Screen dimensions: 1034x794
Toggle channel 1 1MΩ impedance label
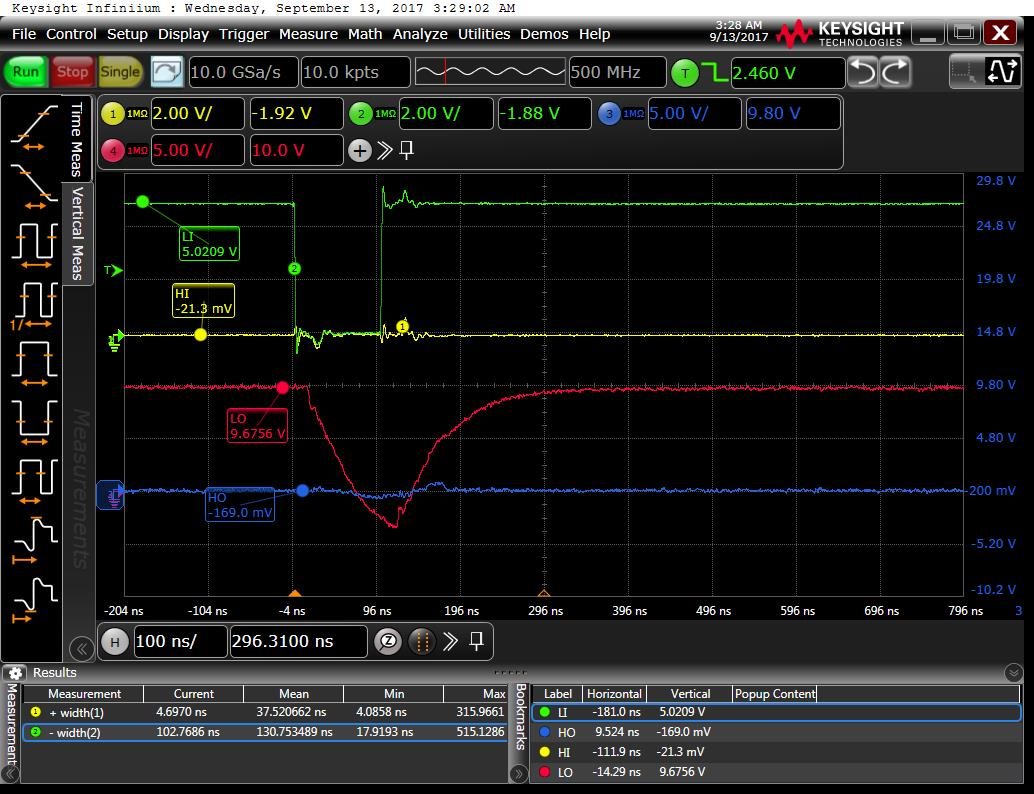pos(137,113)
